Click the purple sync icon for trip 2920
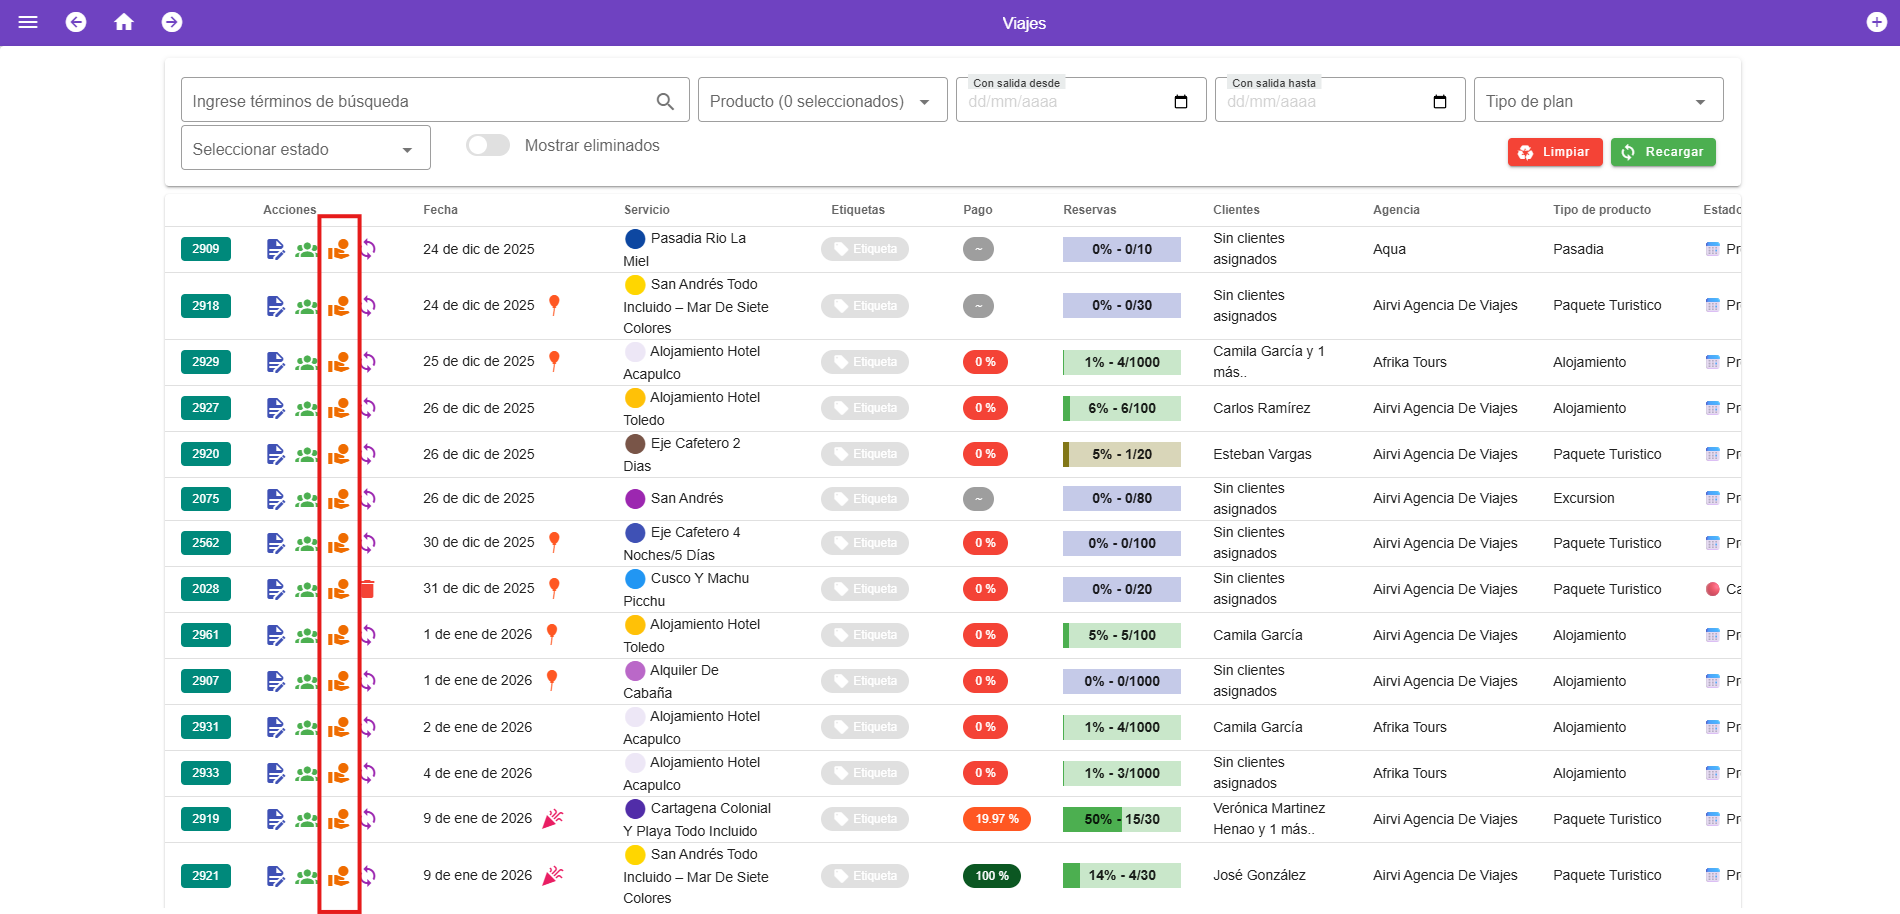1900x914 pixels. coord(369,454)
